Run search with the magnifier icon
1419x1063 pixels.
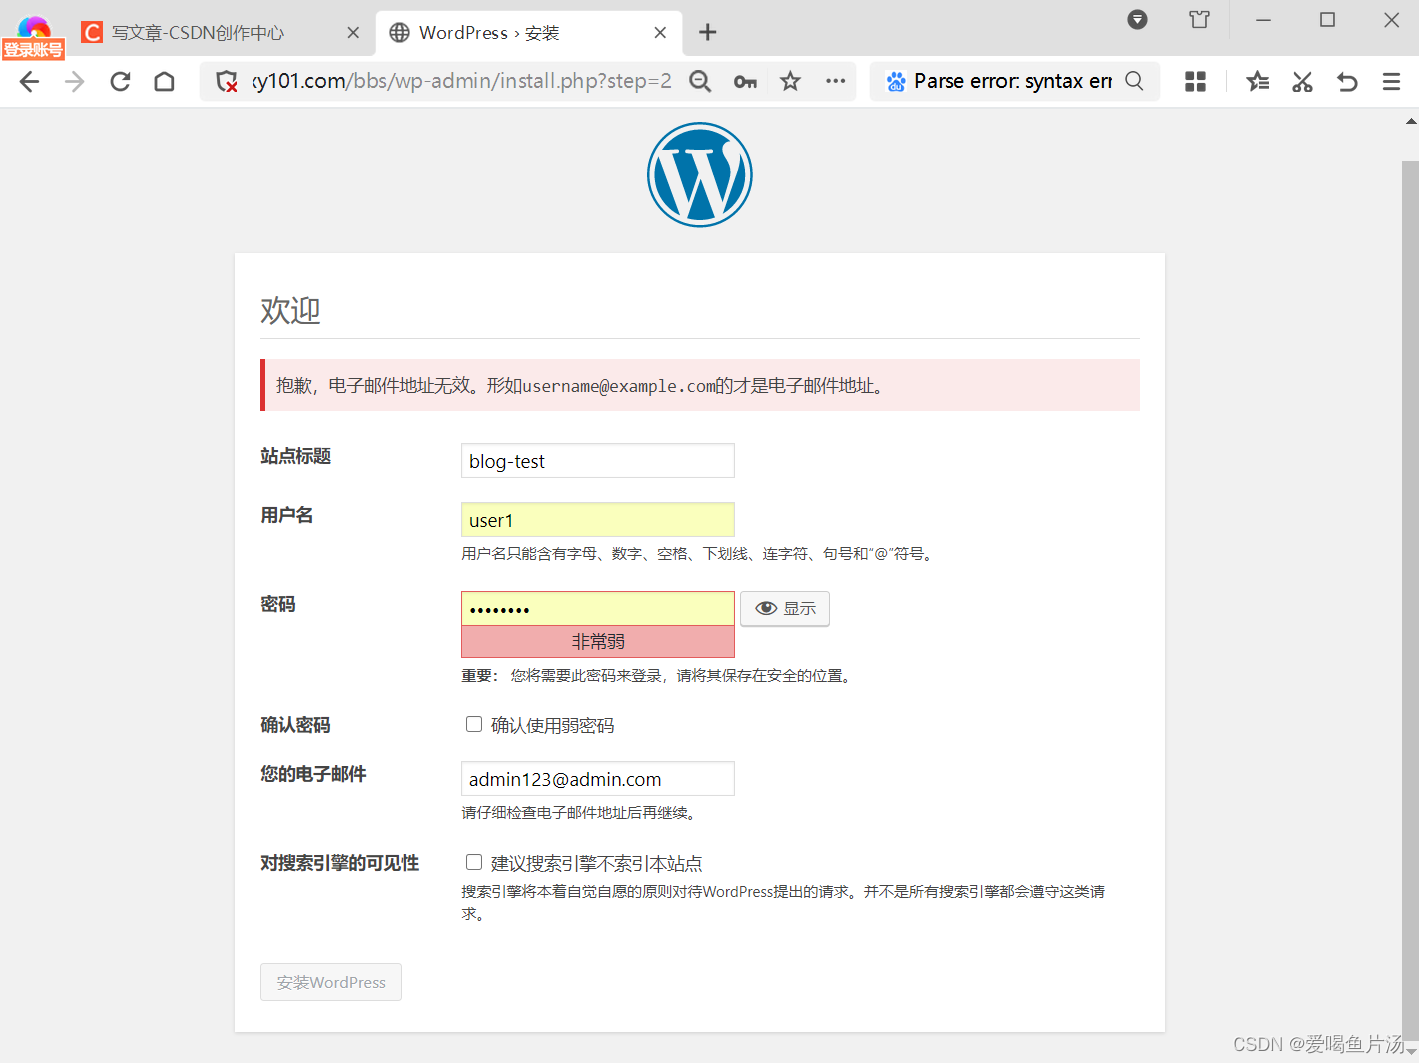pos(1134,81)
